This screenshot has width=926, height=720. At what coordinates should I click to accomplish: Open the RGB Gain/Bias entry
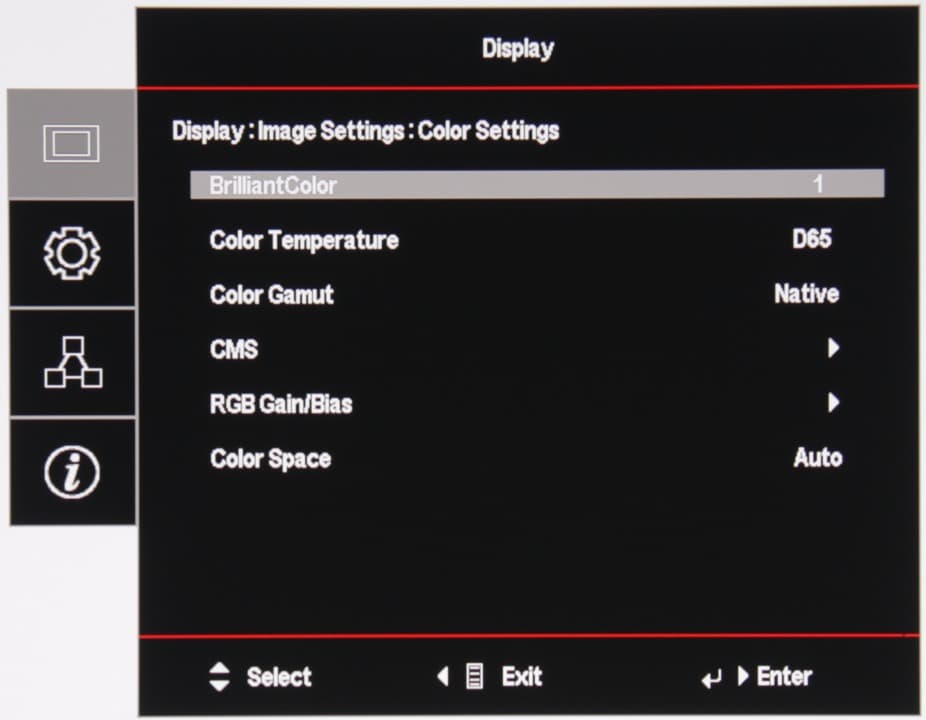(x=281, y=404)
